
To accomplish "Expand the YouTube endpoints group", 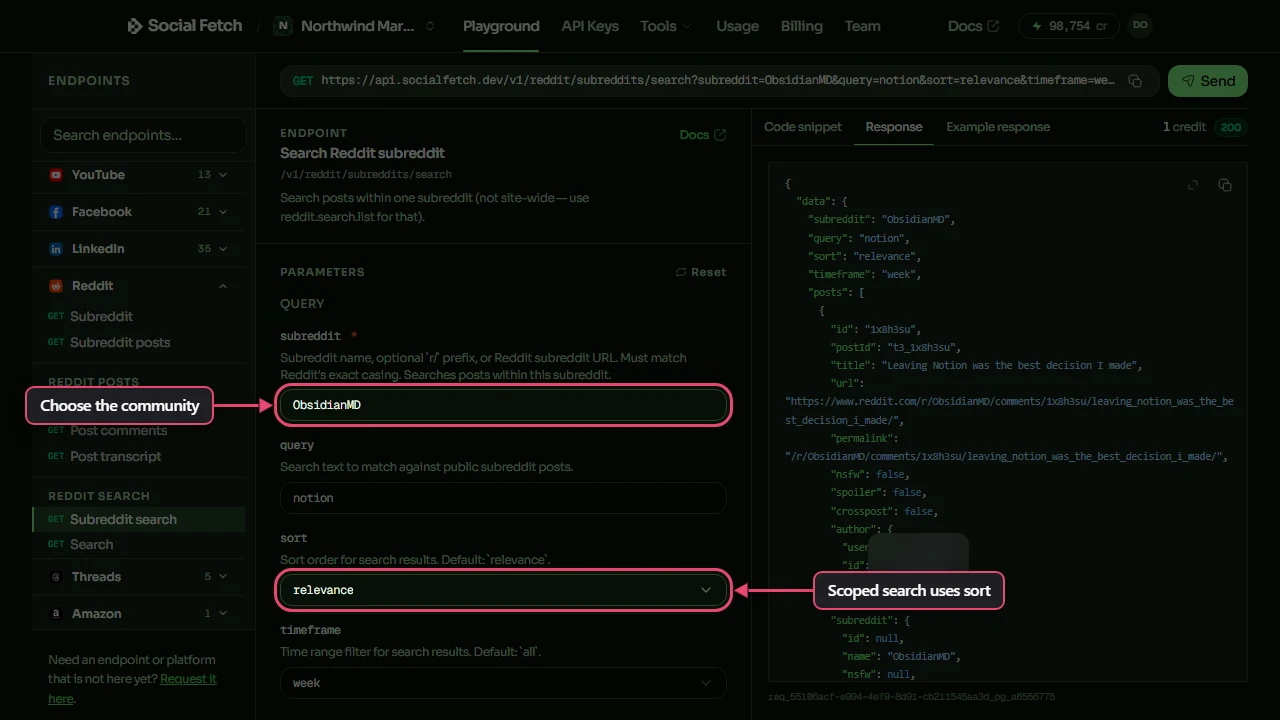I will point(223,175).
